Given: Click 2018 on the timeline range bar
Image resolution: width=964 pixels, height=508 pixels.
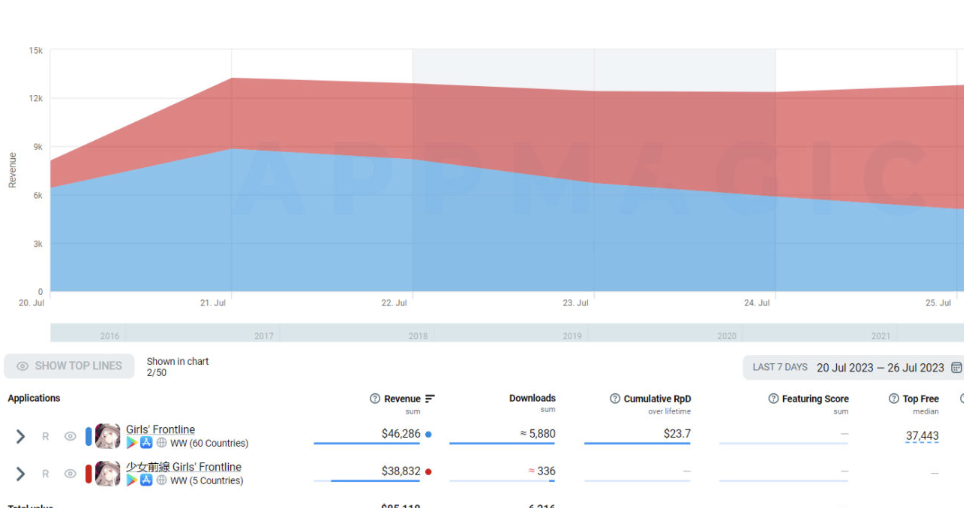Looking at the screenshot, I should (418, 336).
